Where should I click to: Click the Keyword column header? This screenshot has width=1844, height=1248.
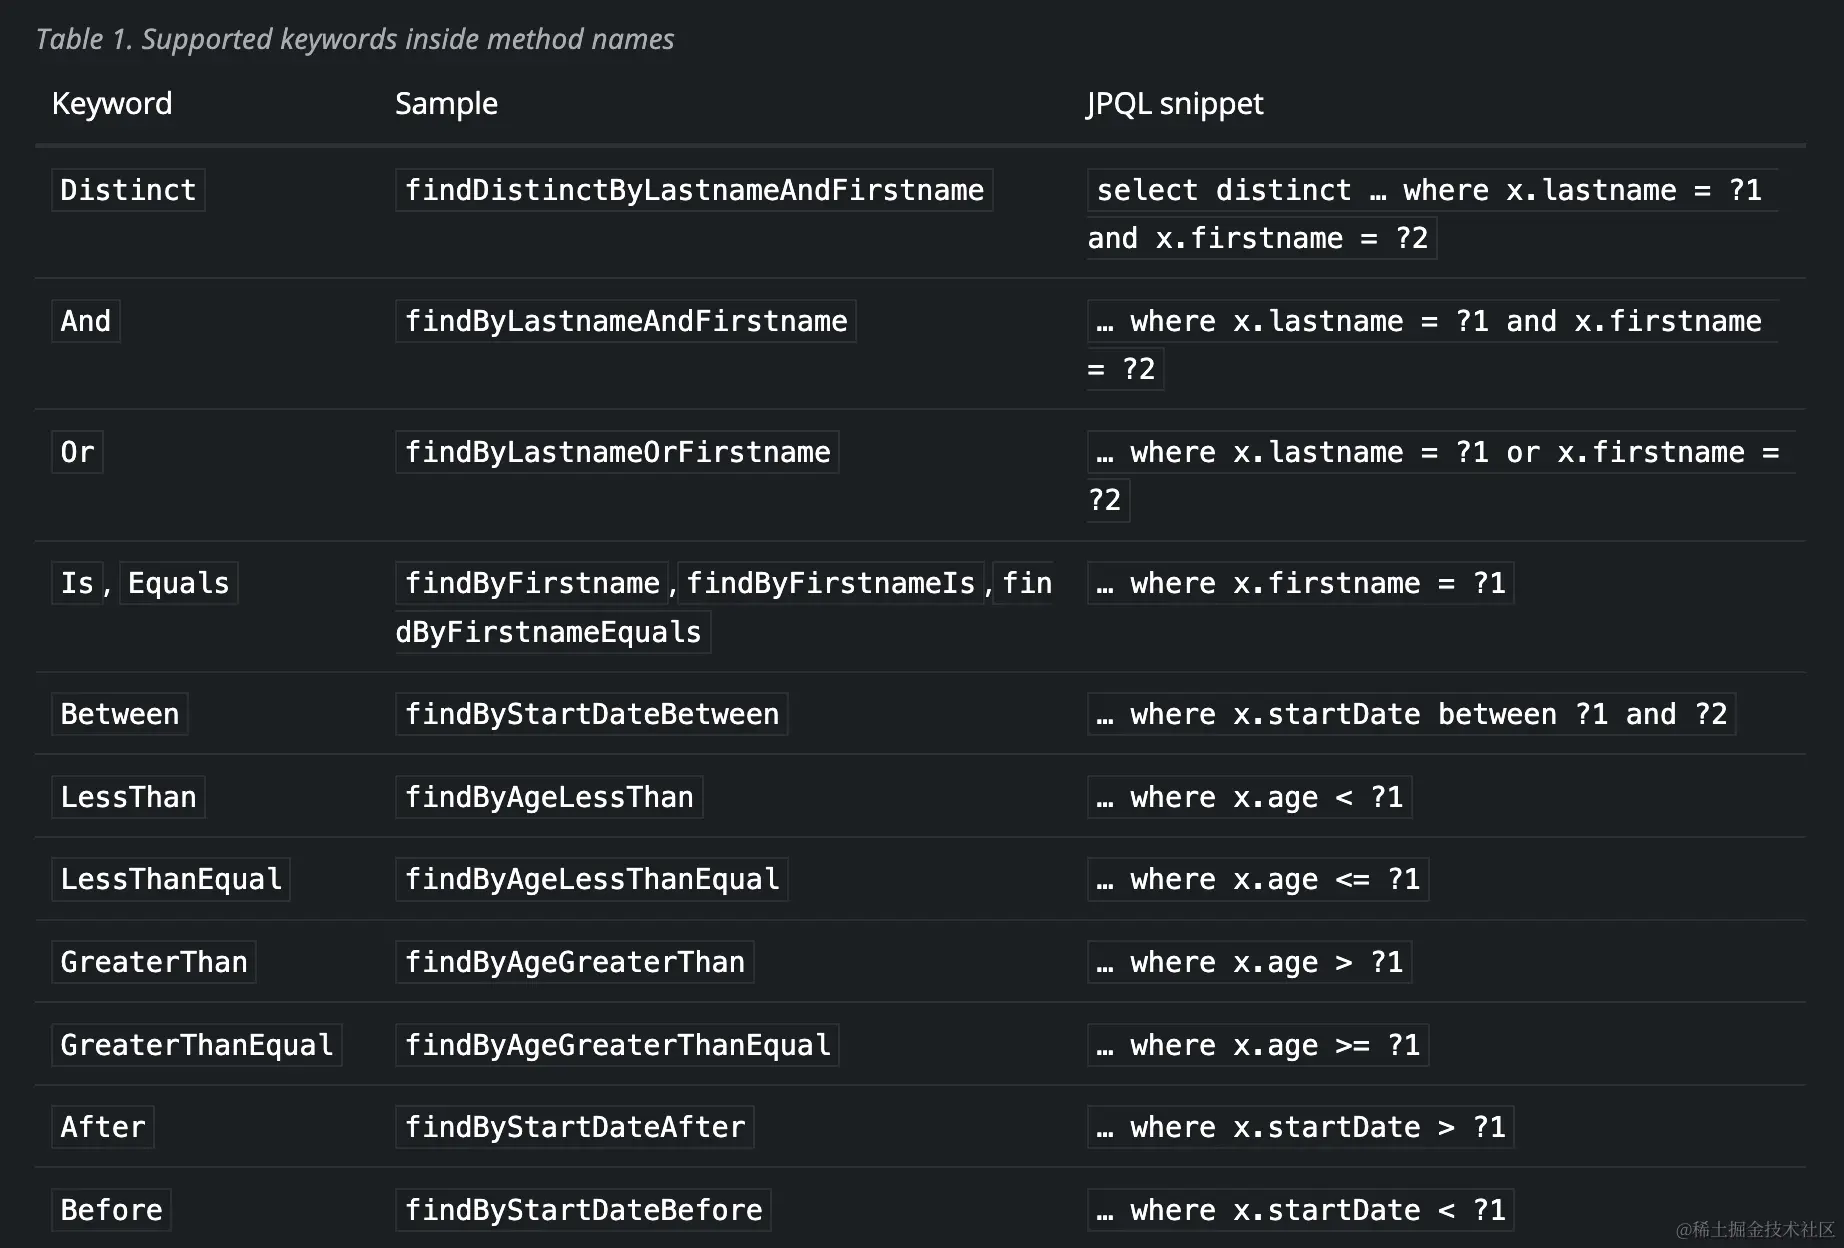point(112,104)
